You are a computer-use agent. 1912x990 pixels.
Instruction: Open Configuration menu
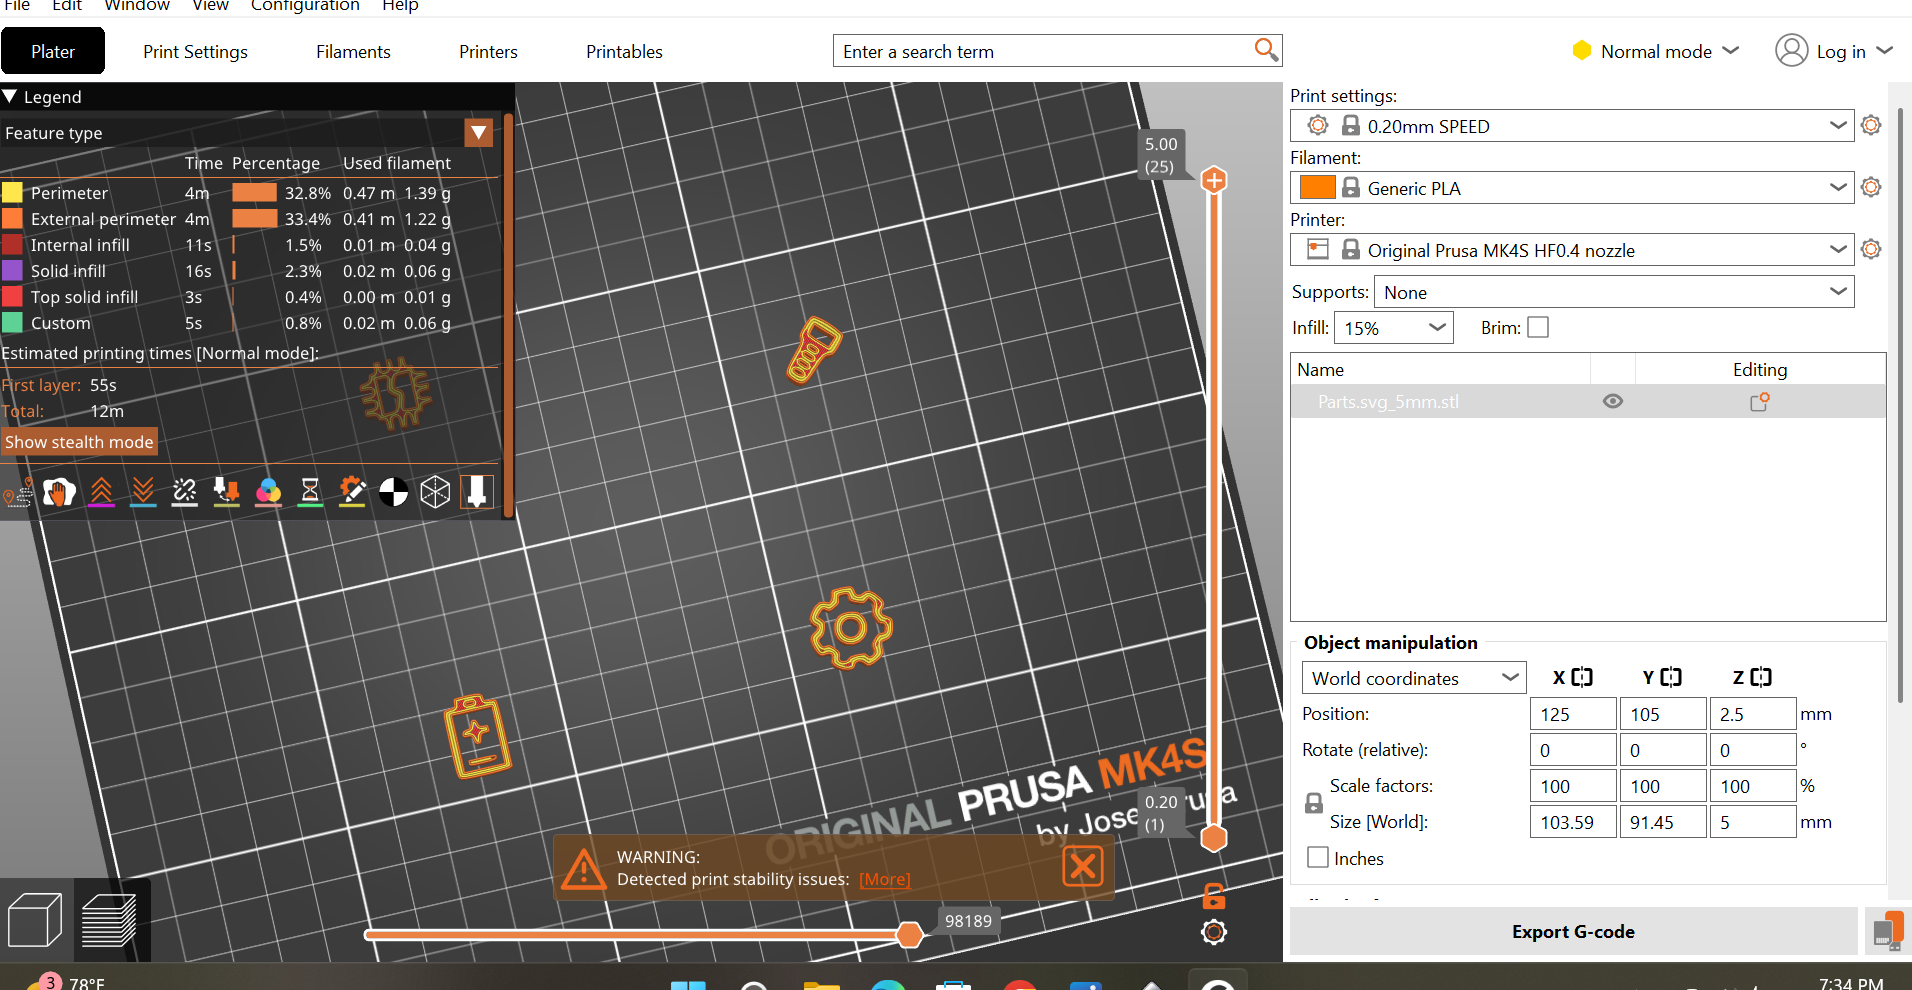305,6
